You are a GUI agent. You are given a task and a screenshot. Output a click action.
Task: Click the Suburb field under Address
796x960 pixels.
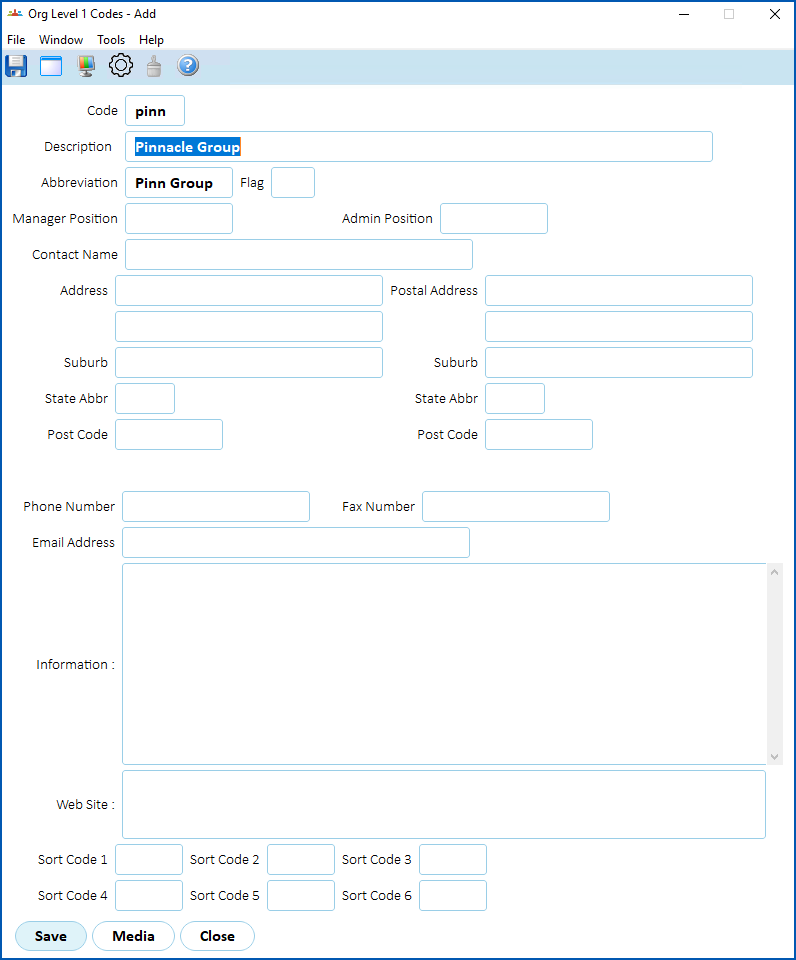249,362
